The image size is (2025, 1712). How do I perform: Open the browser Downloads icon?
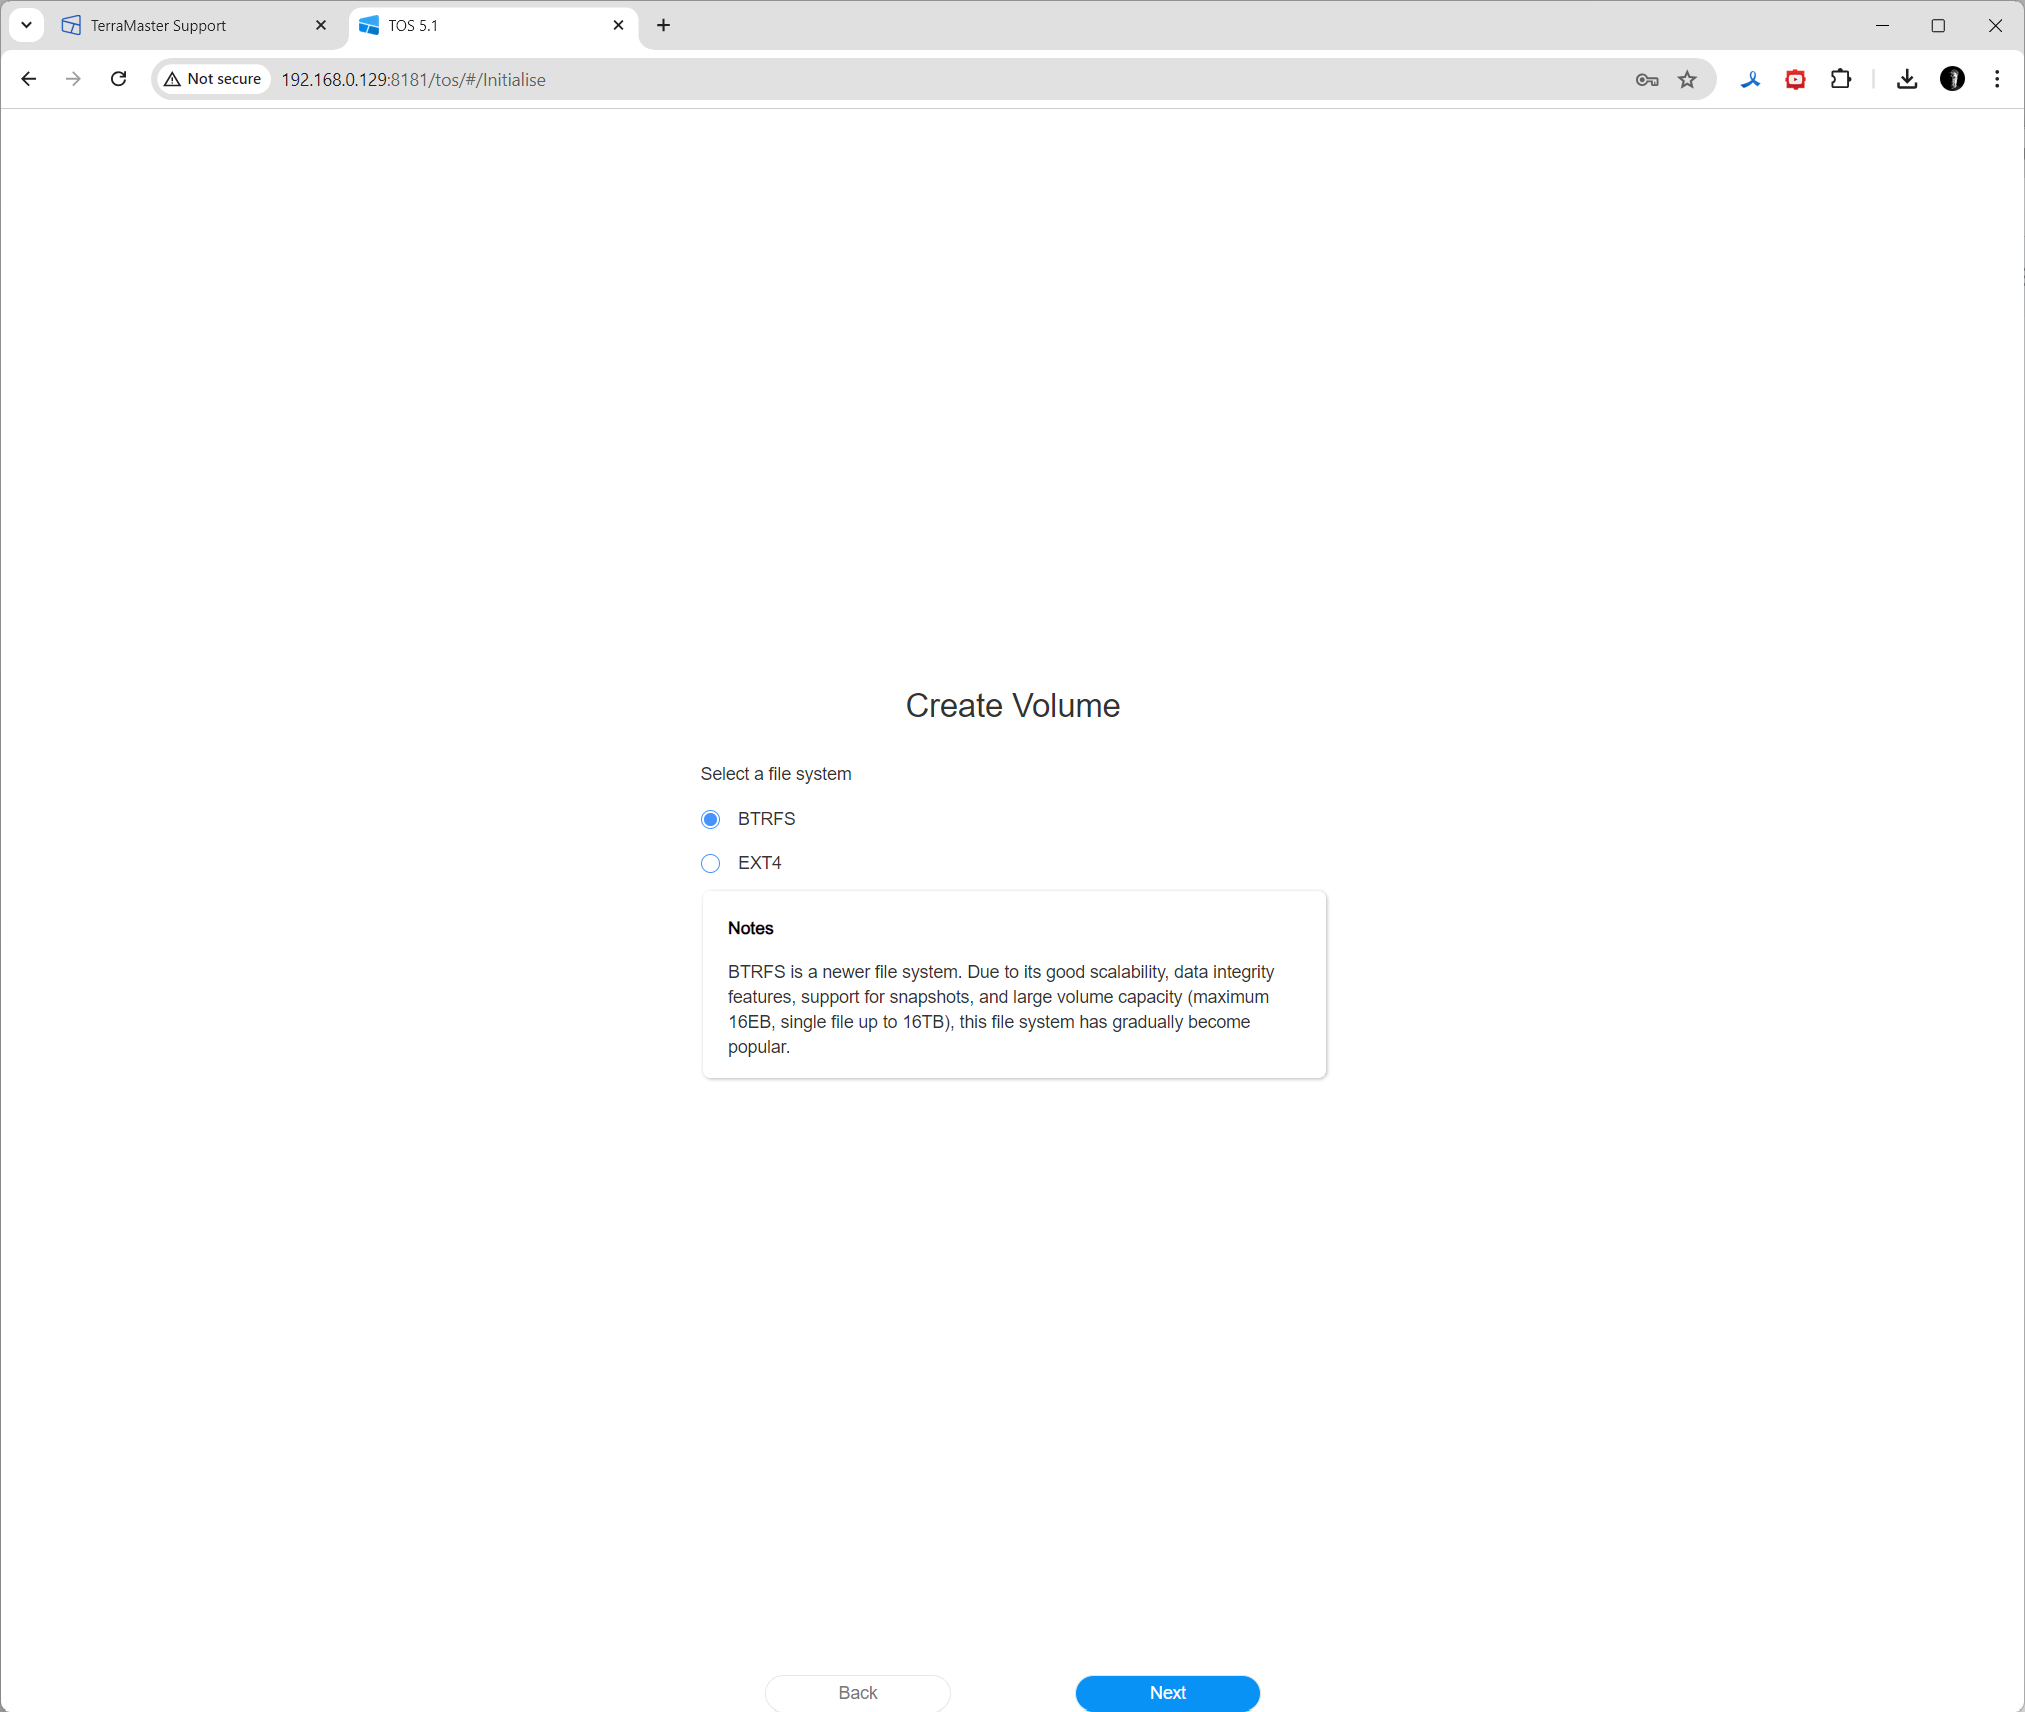1907,79
